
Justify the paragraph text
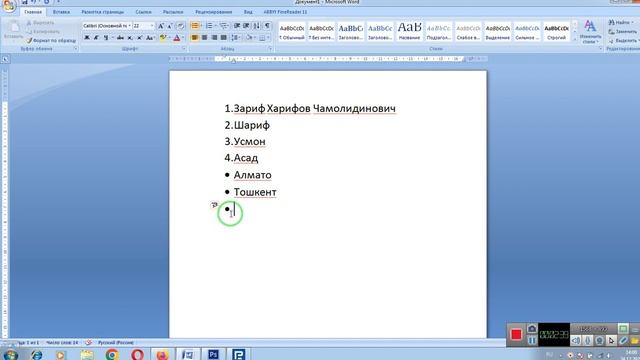click(223, 38)
